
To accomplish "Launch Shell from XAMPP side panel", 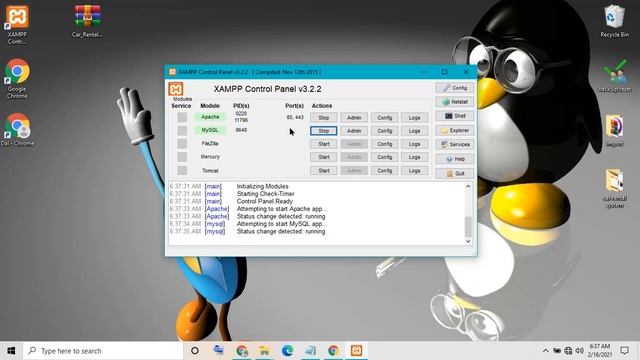I will point(455,116).
